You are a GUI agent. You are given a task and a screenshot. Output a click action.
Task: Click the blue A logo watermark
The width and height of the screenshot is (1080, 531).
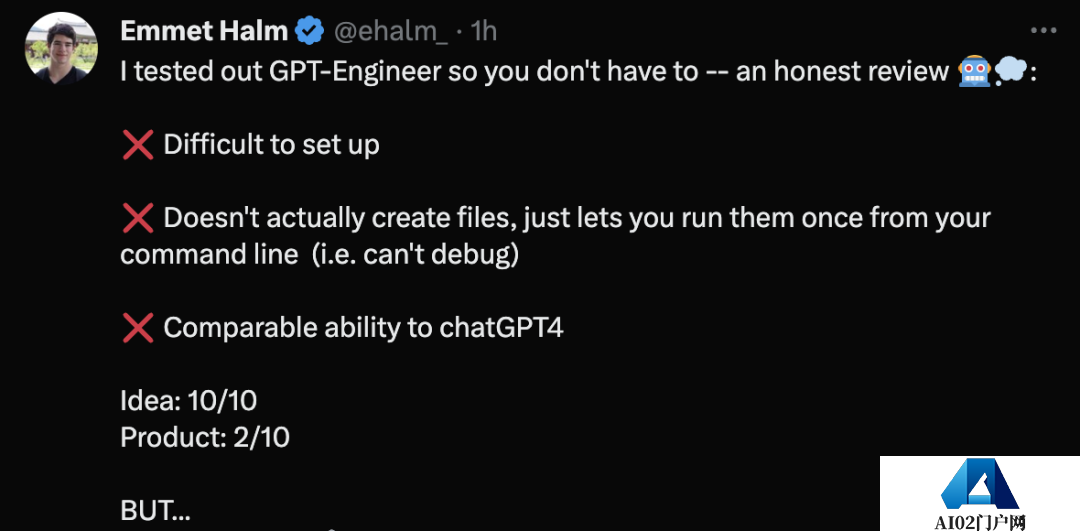pos(978,487)
